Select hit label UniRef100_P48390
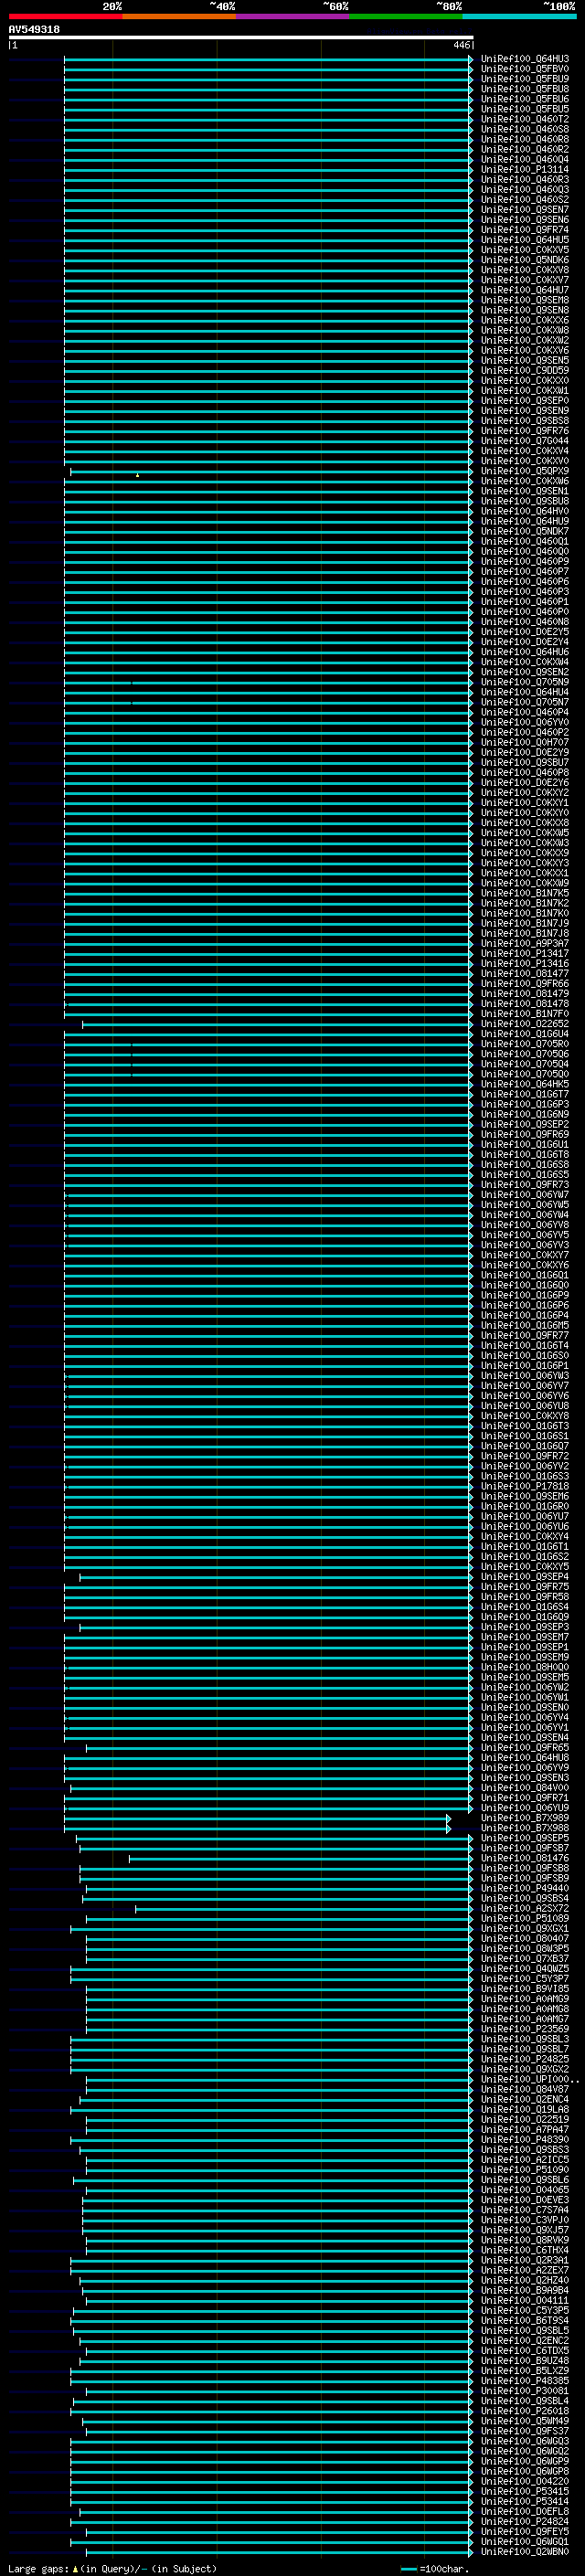Image resolution: width=585 pixels, height=2576 pixels. [524, 2139]
